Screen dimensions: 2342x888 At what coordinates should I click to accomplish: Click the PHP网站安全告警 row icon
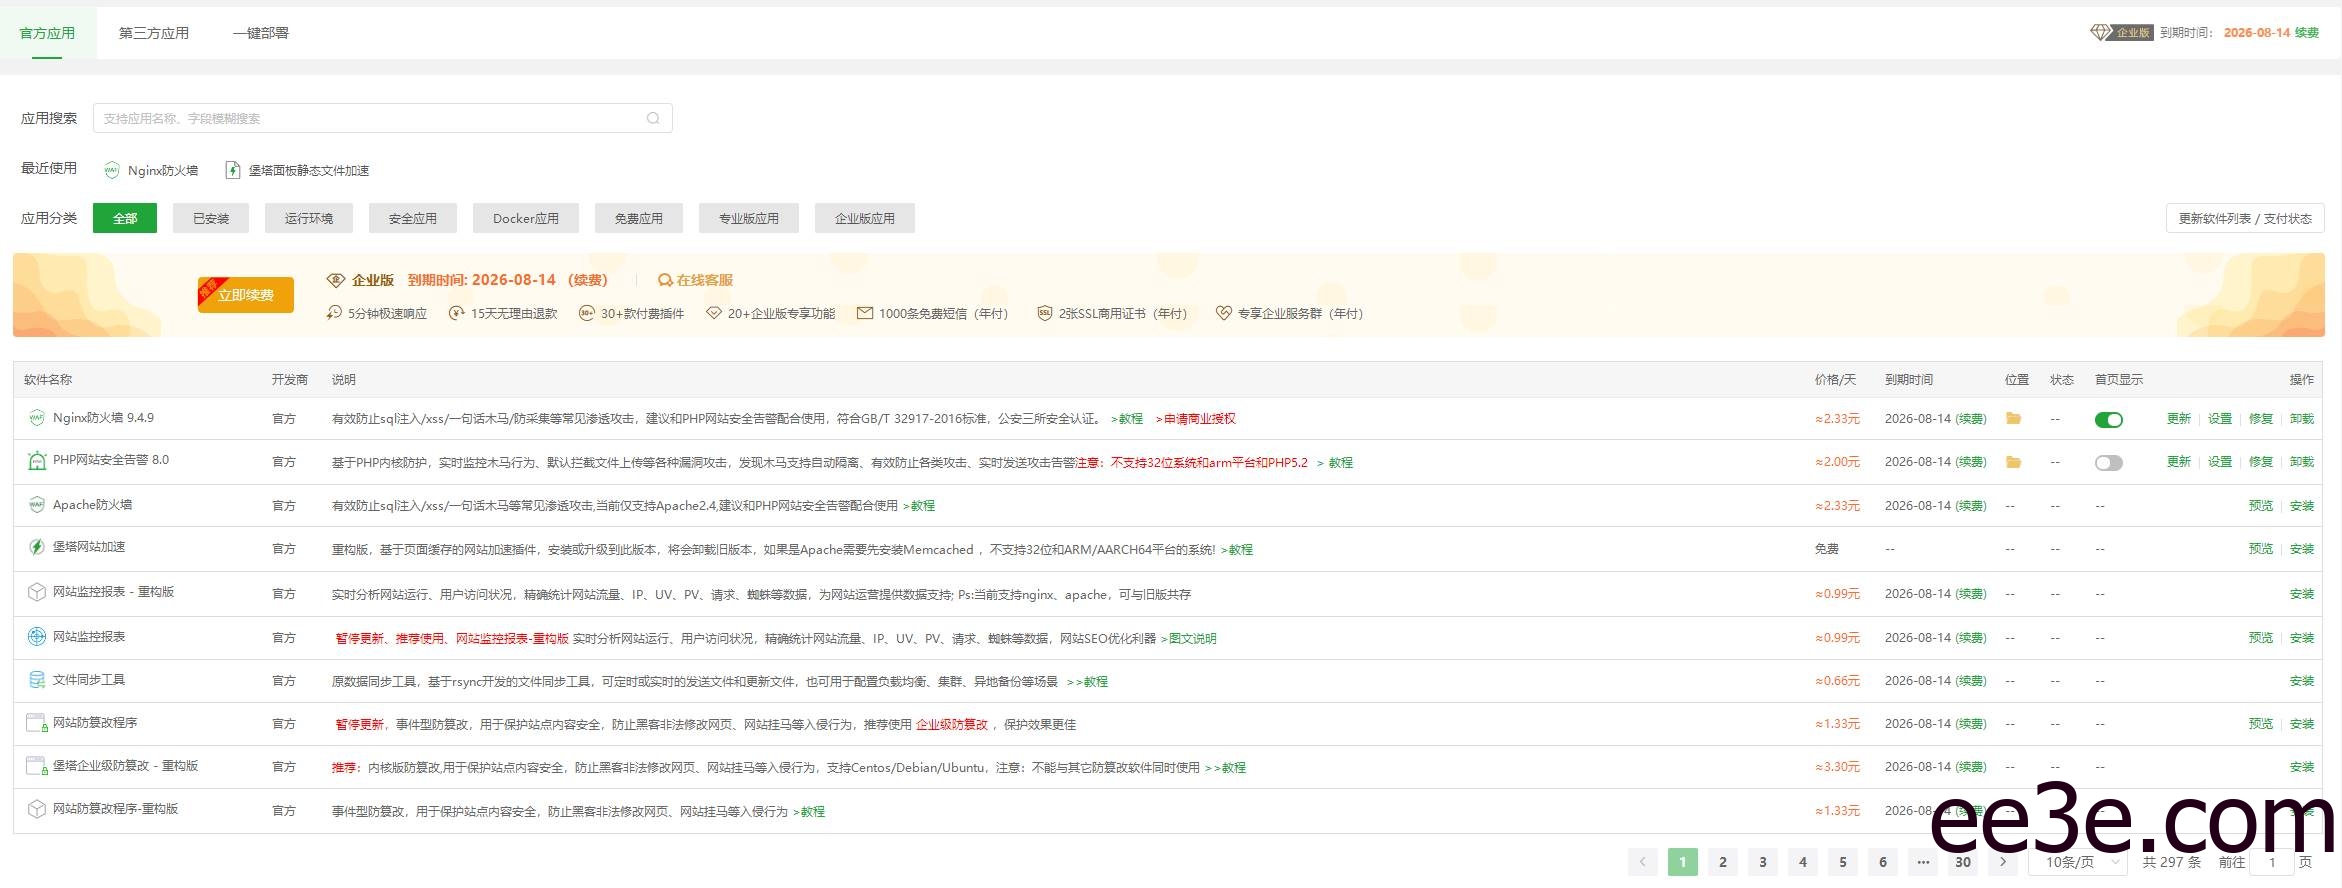click(37, 461)
